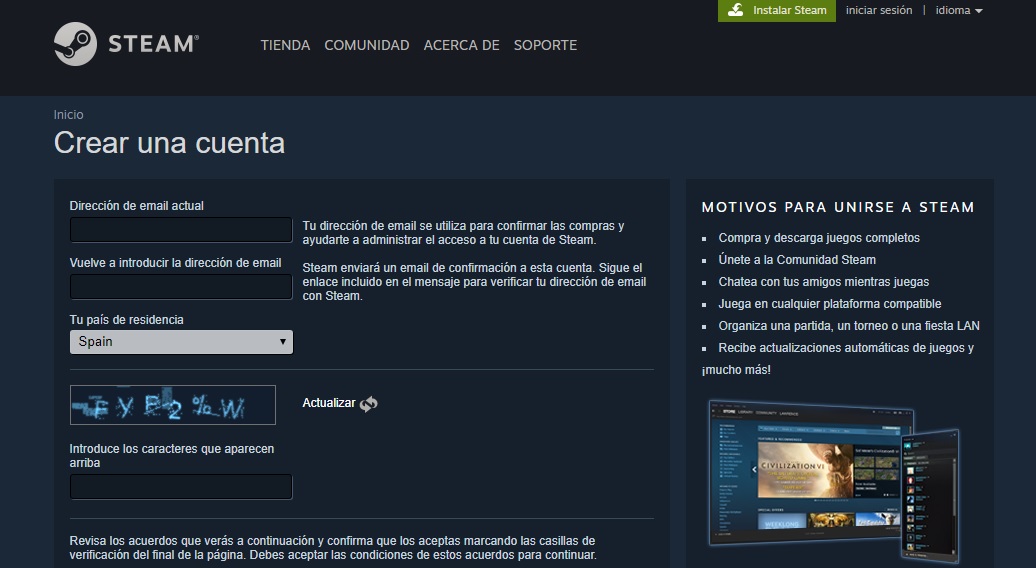The width and height of the screenshot is (1036, 568).
Task: Click the refresh arrows icon next to Actualizar
Action: (369, 404)
